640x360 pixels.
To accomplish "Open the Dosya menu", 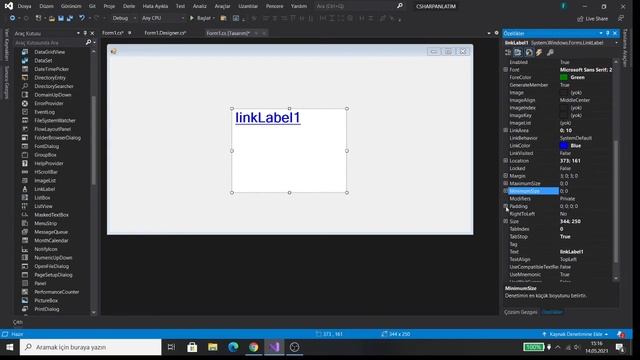I will 24,6.
